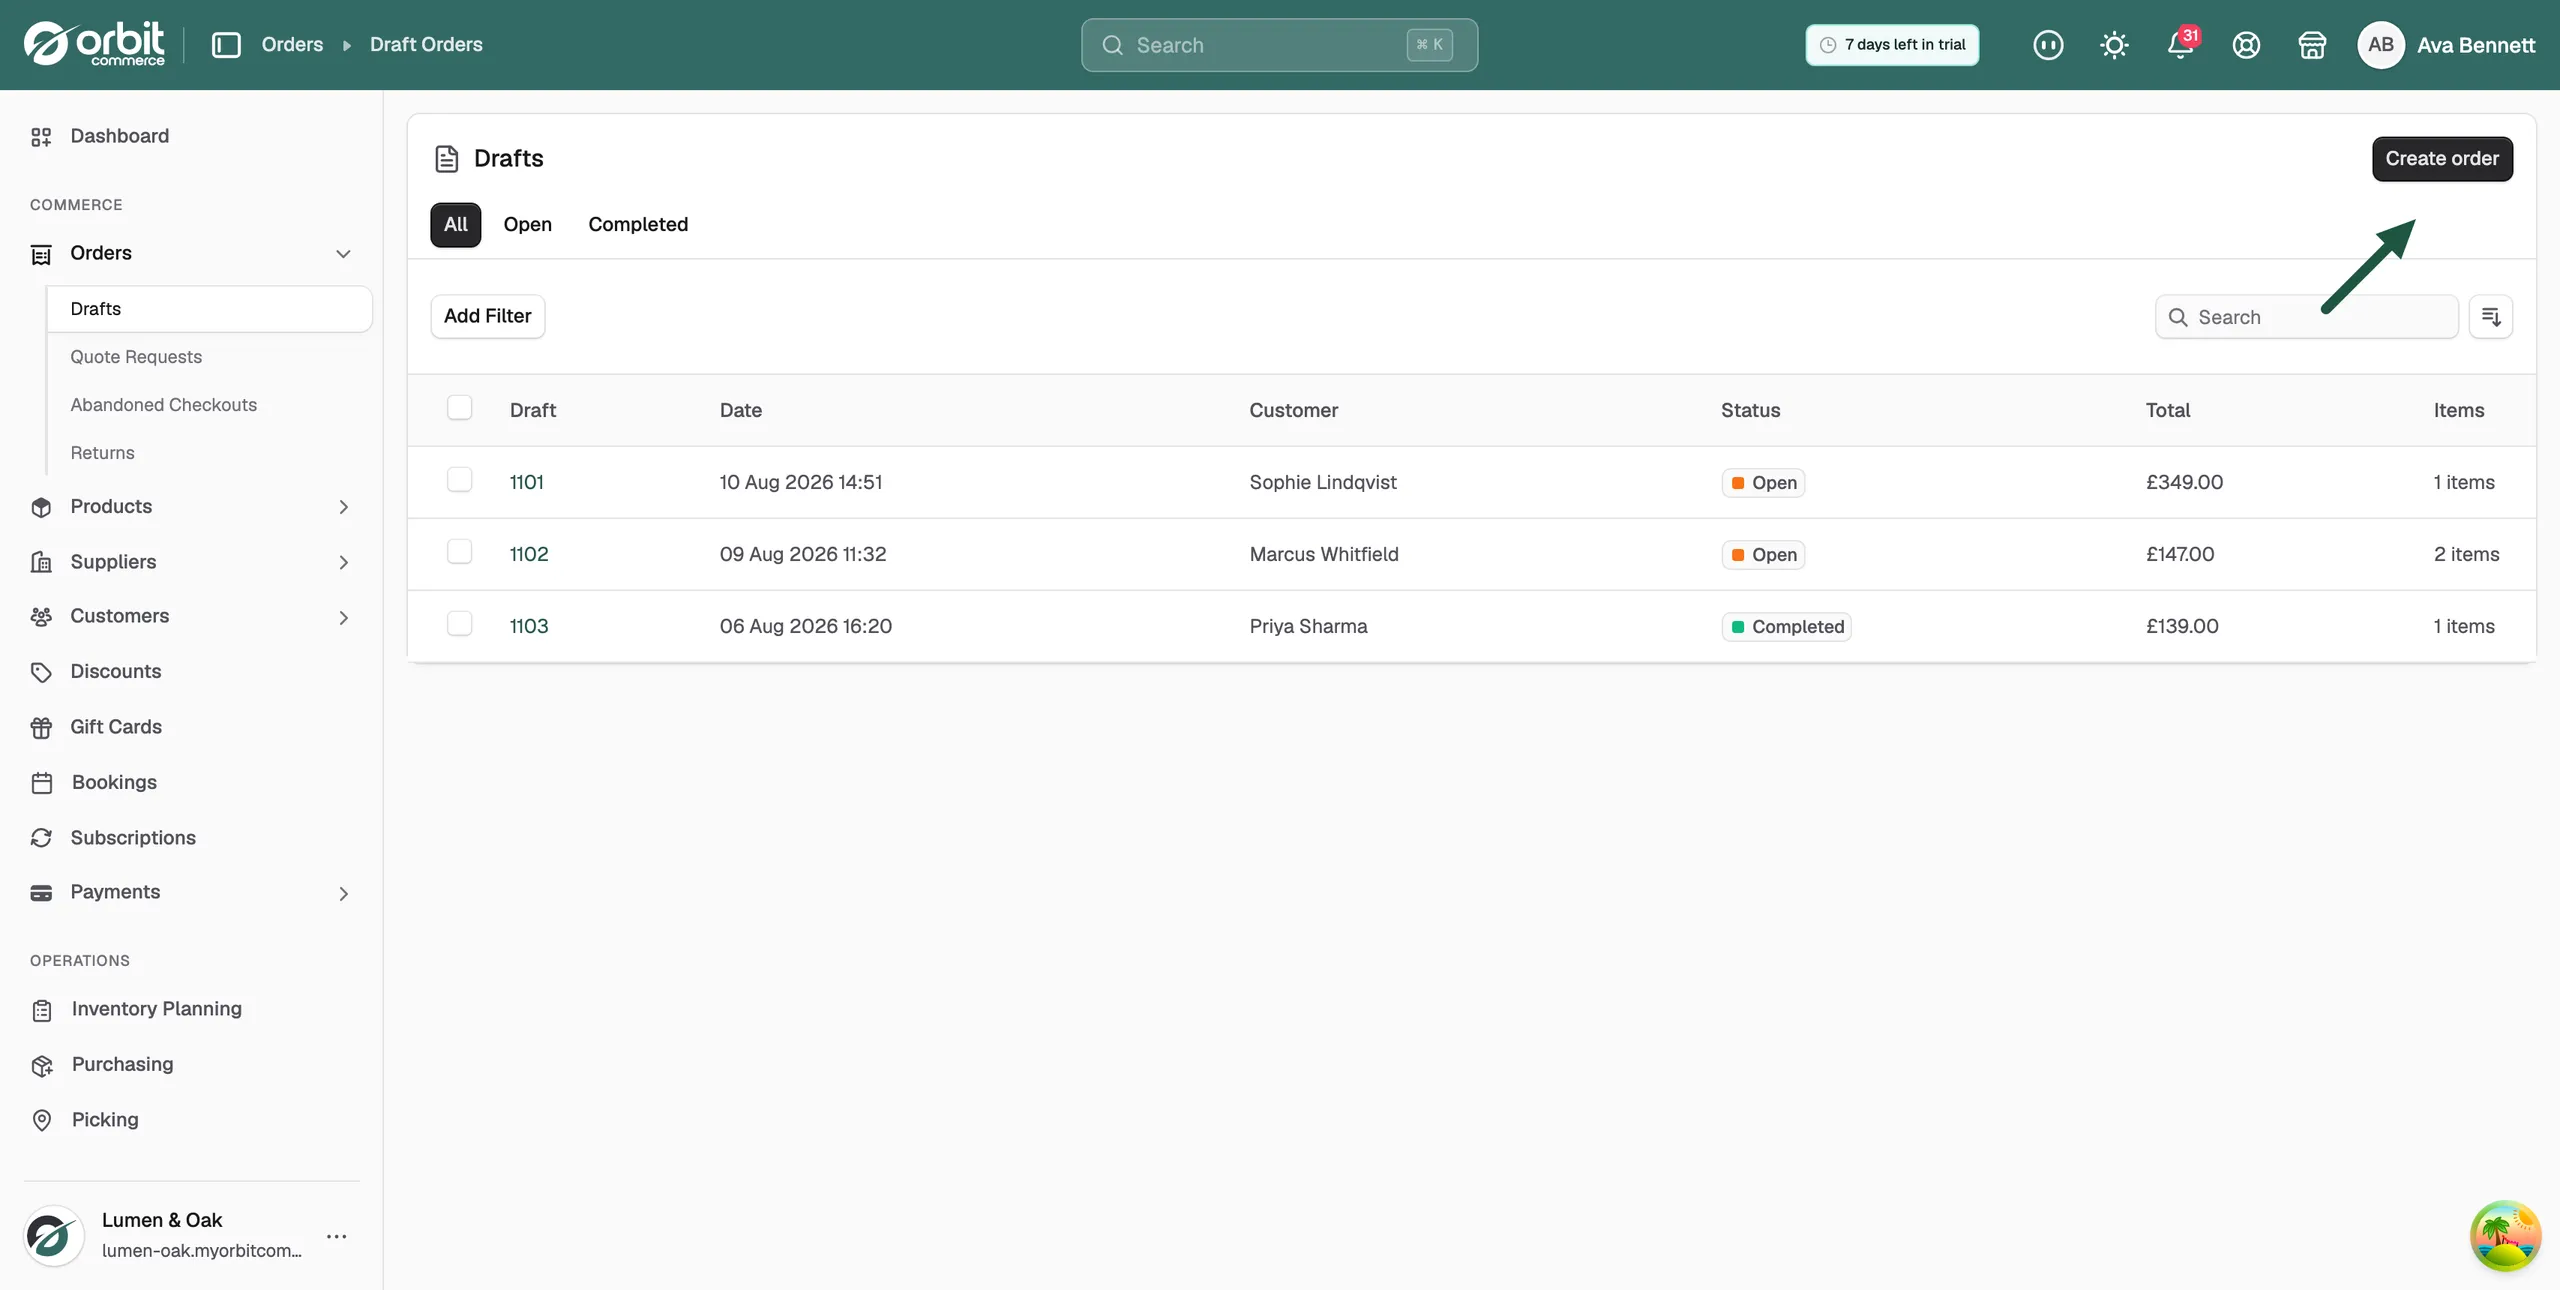Click the pause icon in header
This screenshot has height=1290, width=2560.
coord(2048,45)
